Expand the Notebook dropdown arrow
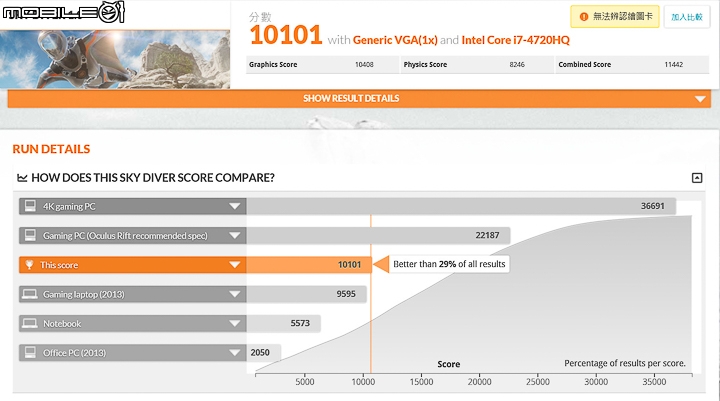Image resolution: width=720 pixels, height=401 pixels. [235, 323]
